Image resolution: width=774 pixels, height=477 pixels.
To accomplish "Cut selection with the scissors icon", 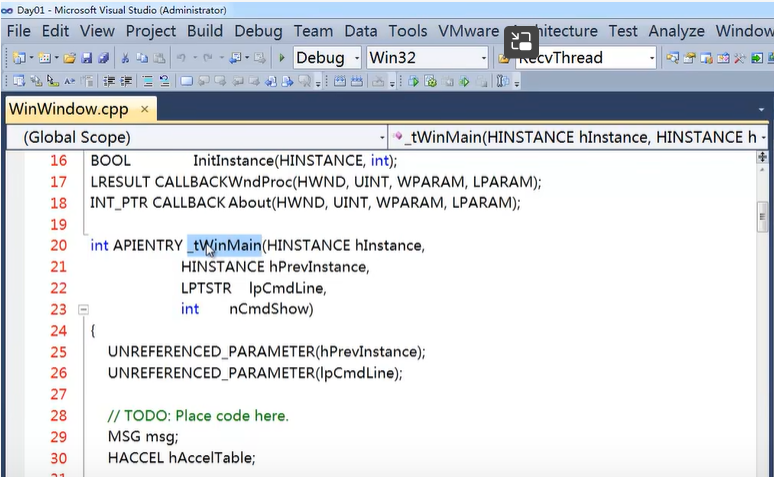I will tap(125, 58).
